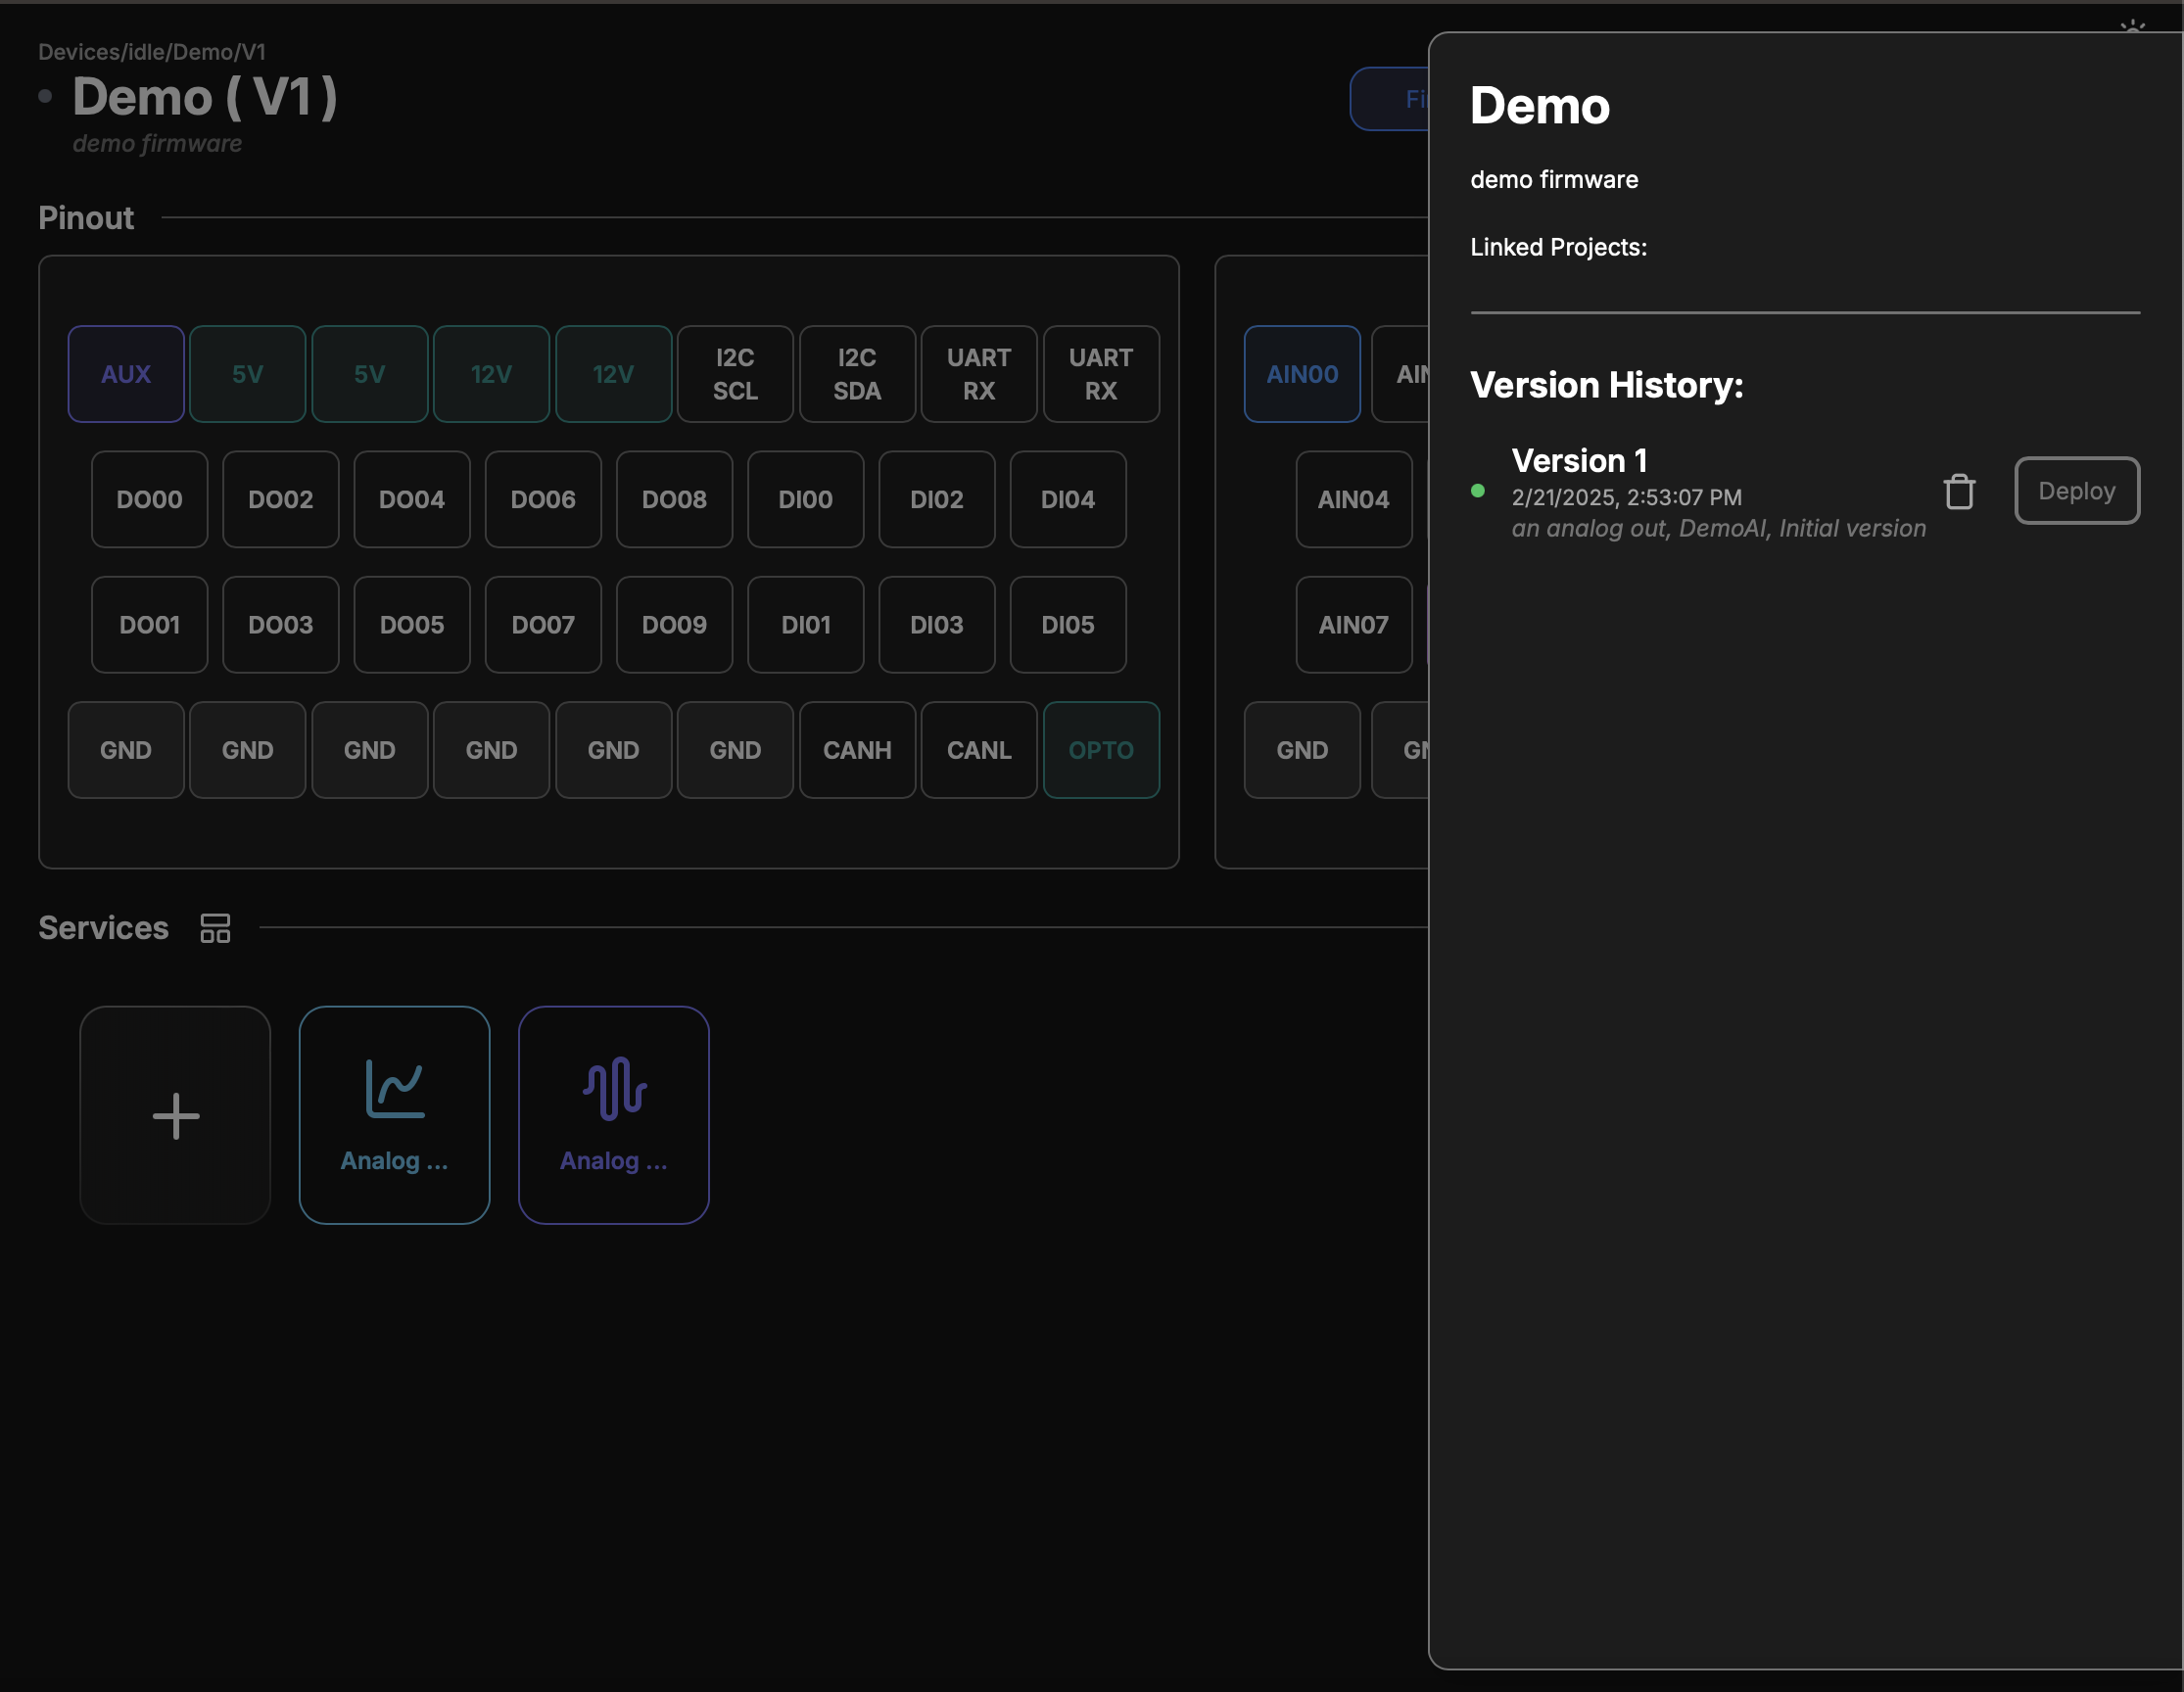Screen dimensions: 2184x1692
Task: Click the partially hidden Firmware button
Action: click(1392, 99)
